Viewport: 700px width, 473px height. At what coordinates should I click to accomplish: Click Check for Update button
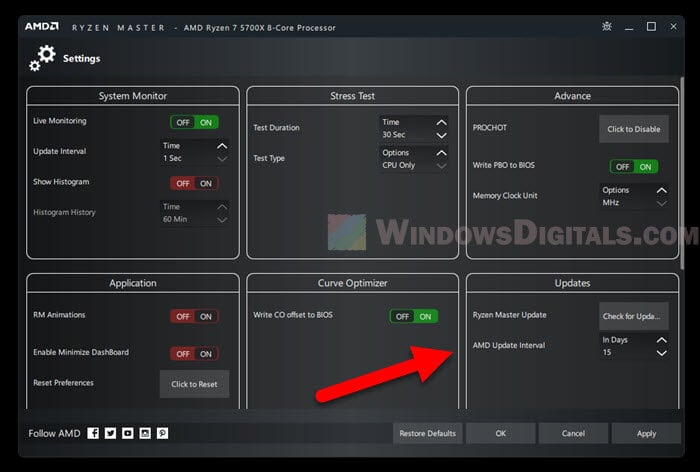click(633, 316)
